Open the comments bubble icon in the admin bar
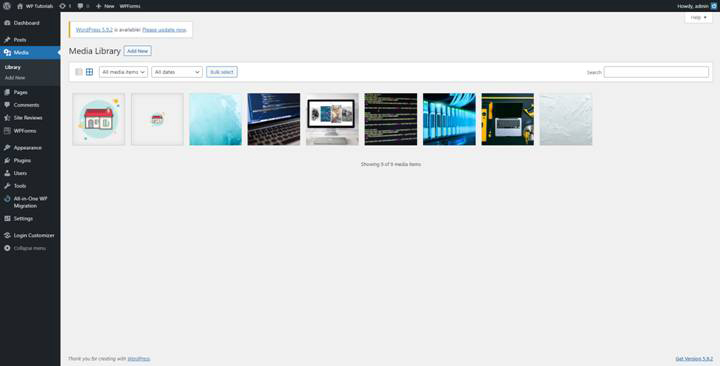 (x=80, y=6)
